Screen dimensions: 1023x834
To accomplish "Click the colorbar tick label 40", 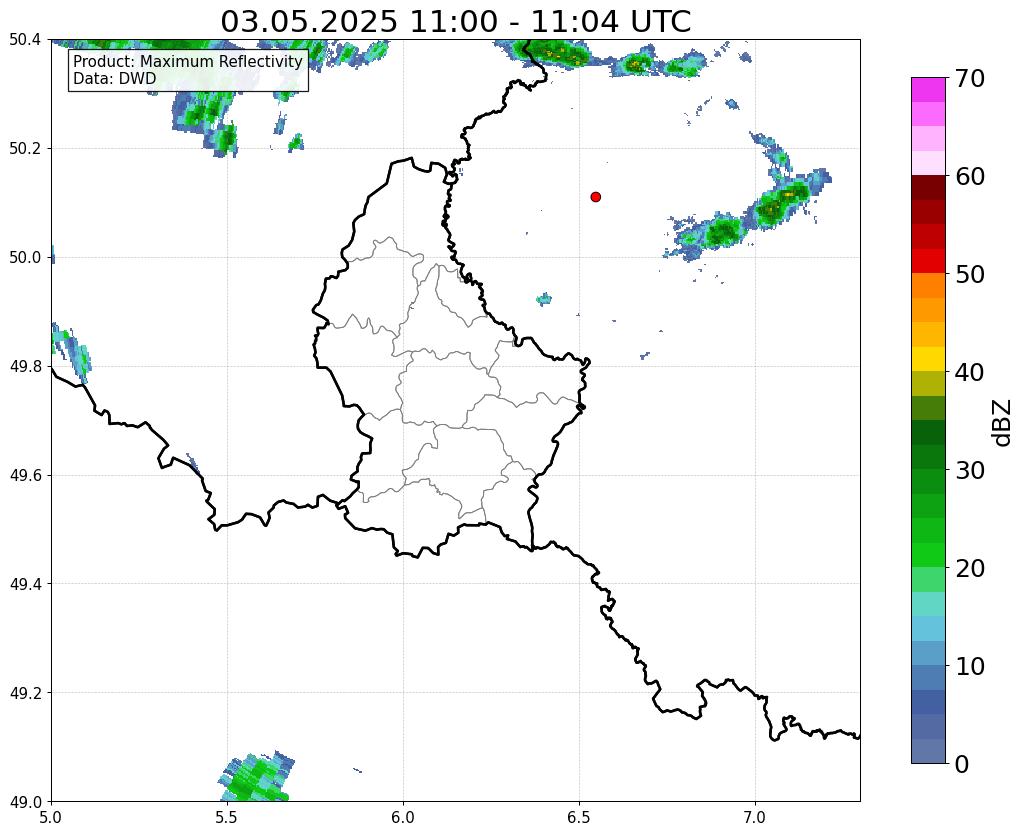I will click(x=969, y=372).
